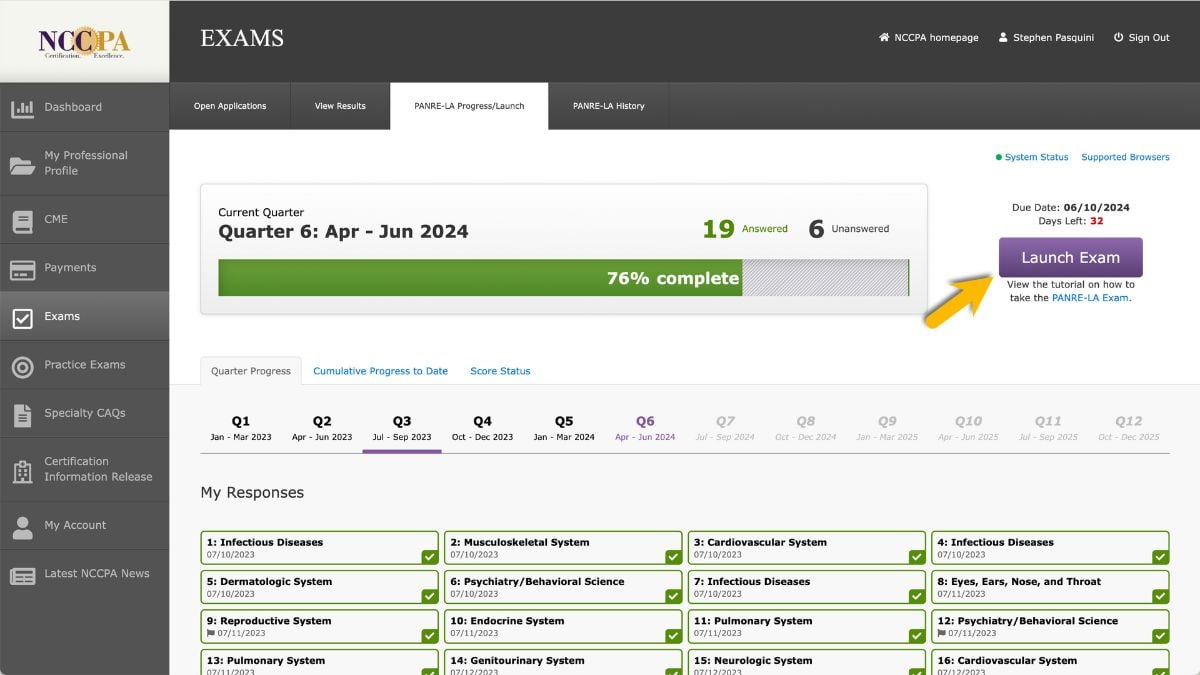Click Days Left value 32
This screenshot has width=1200, height=675.
pyautogui.click(x=1097, y=221)
